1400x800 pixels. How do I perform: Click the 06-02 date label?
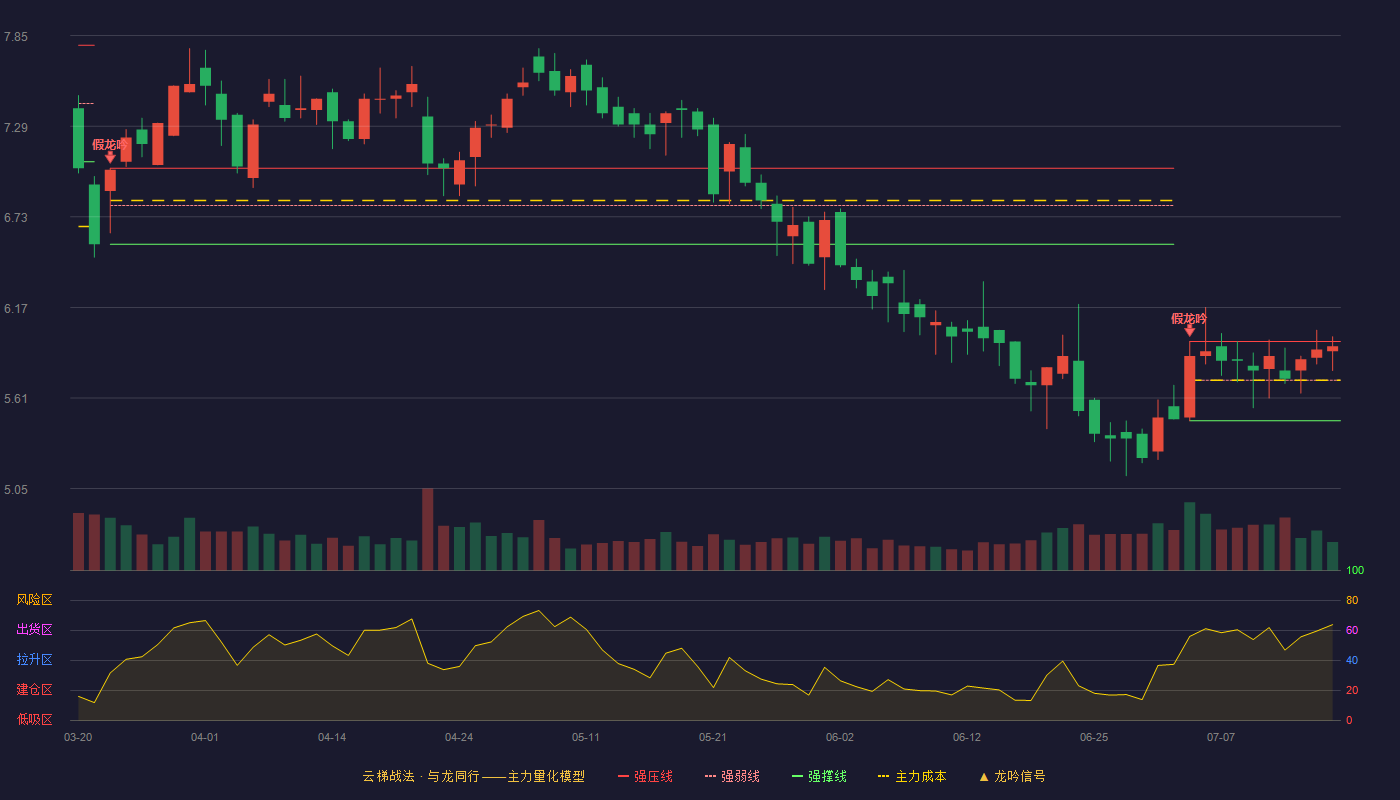click(840, 737)
